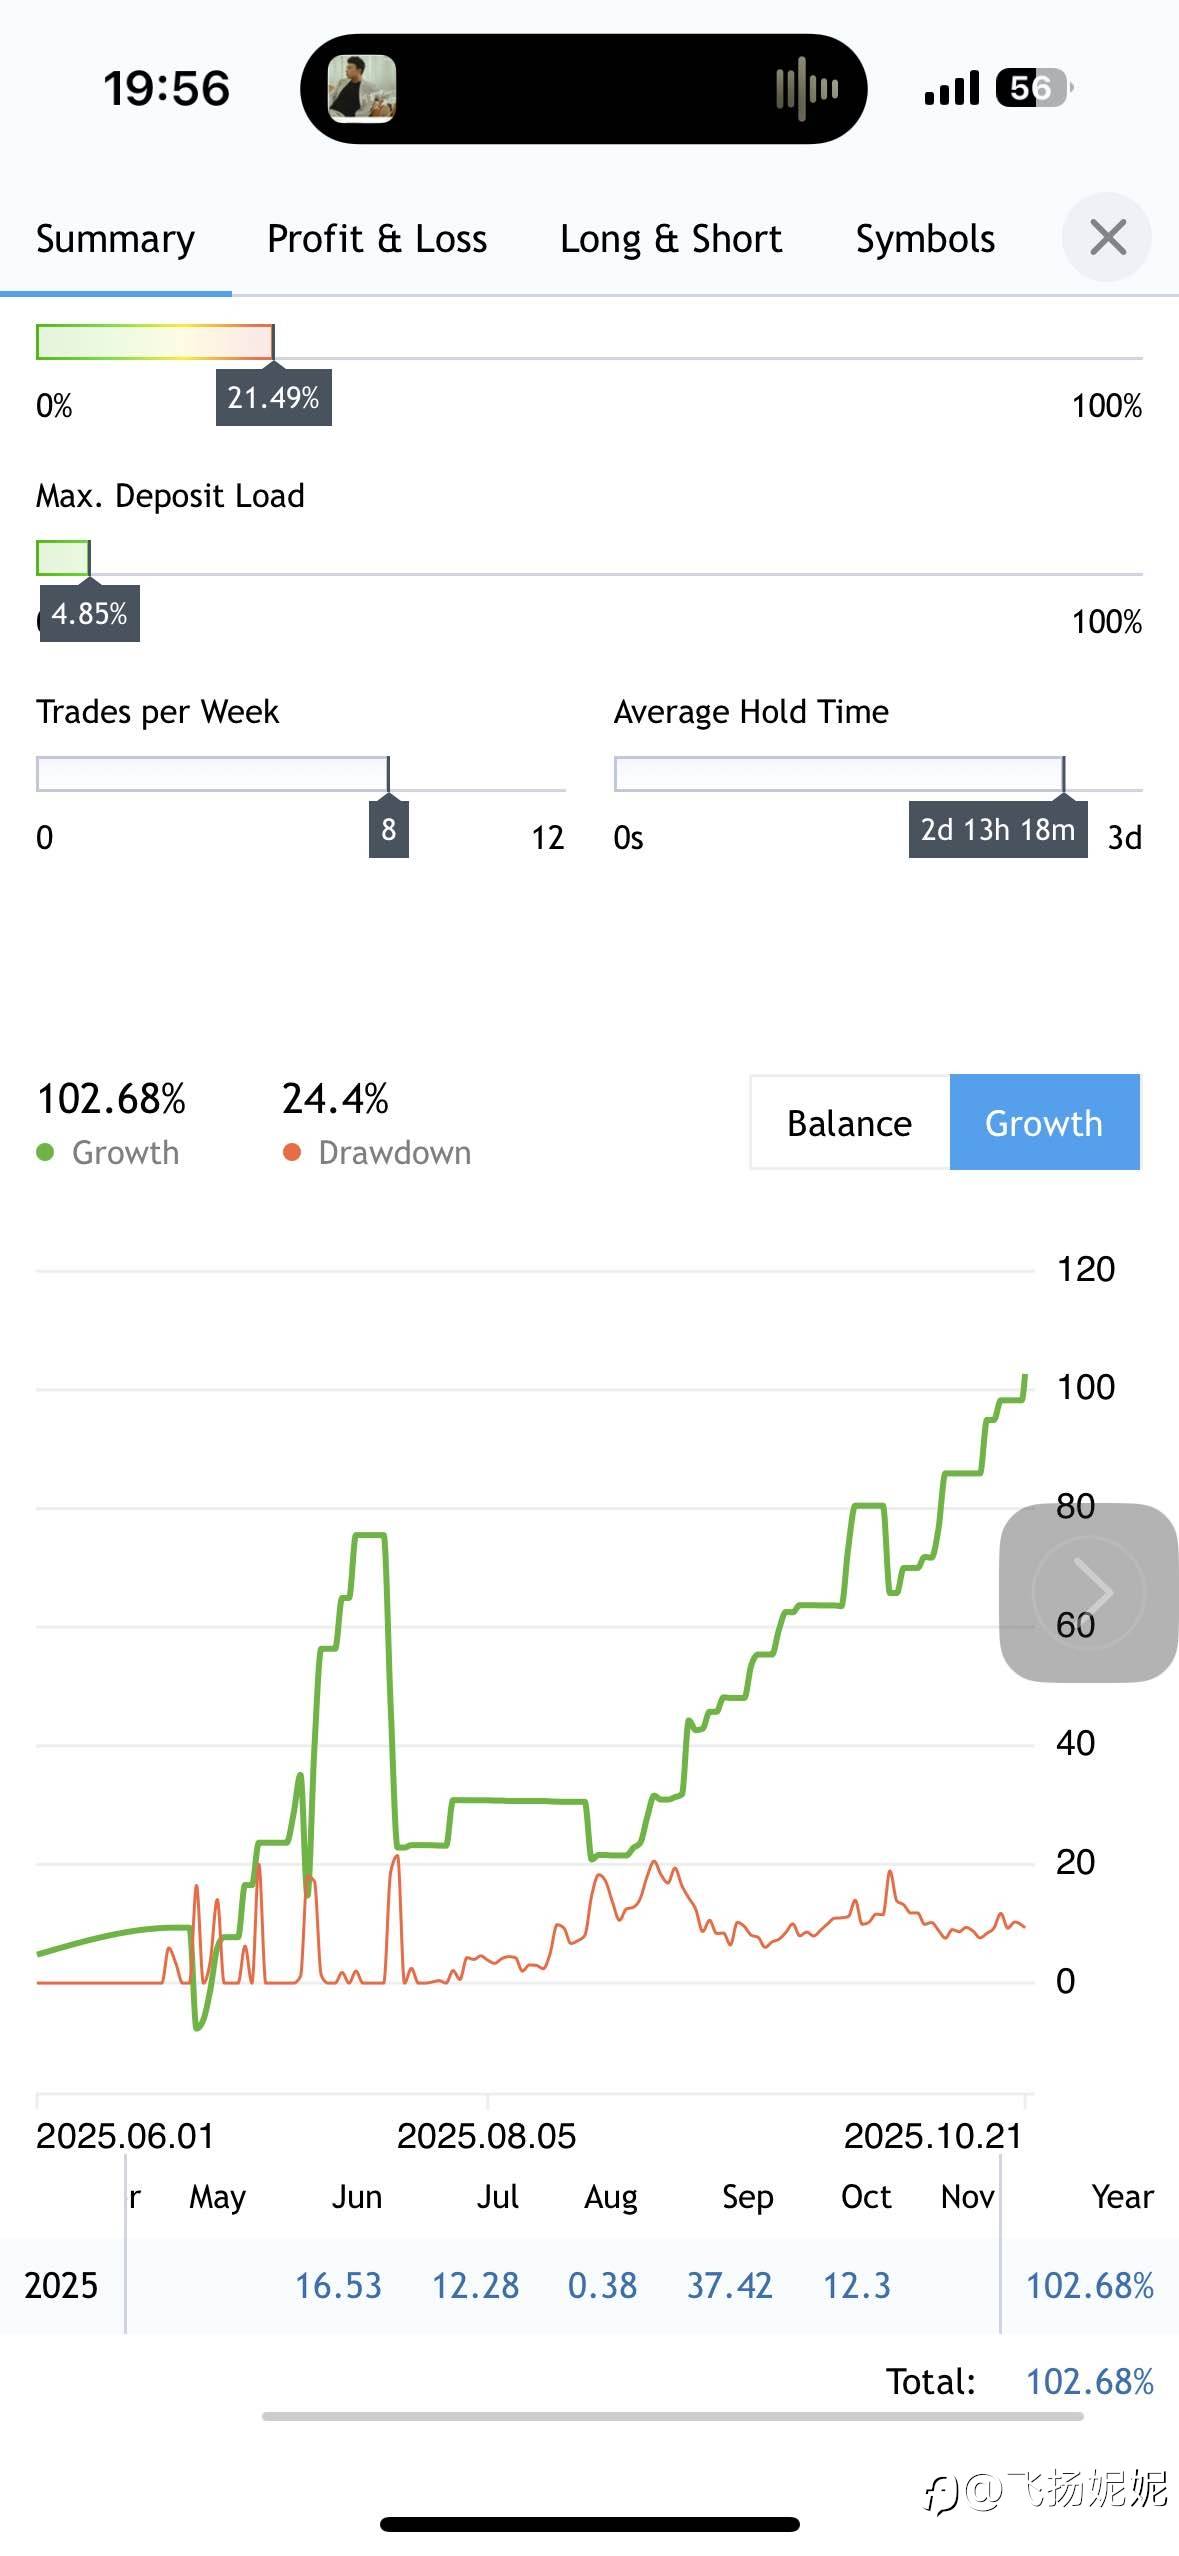
Task: Tap the cellular signal bars icon
Action: point(951,88)
